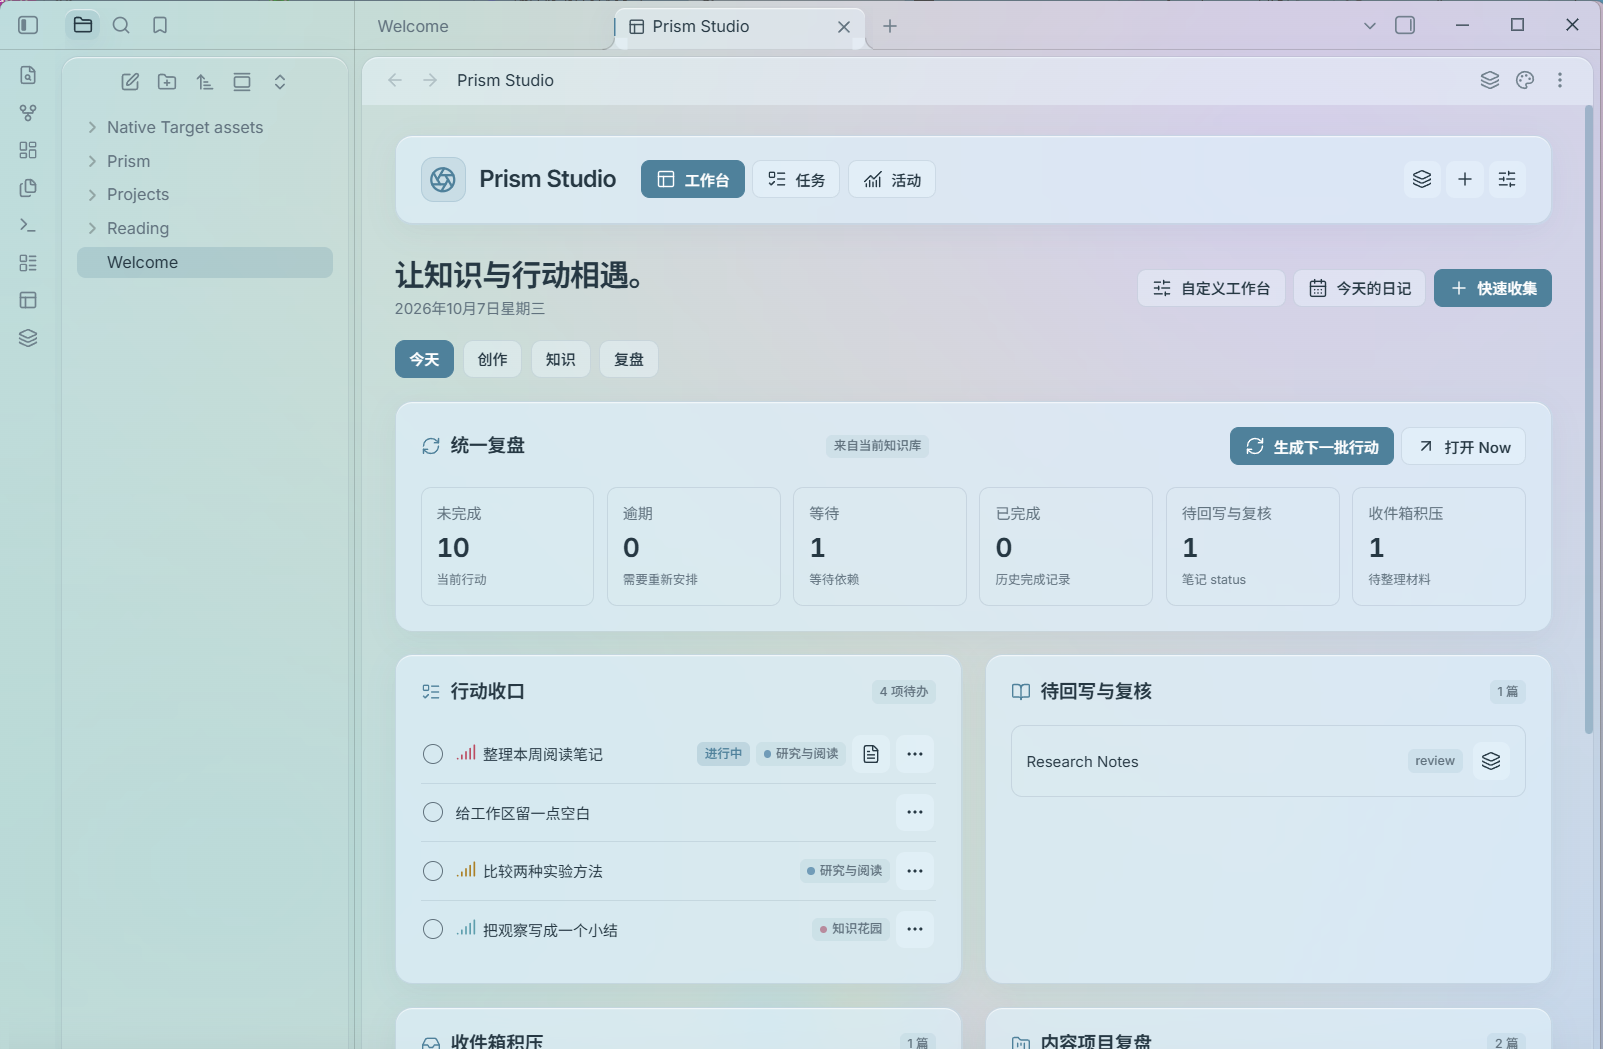
Task: Tick the 把观察写成一个小结 task circle
Action: (433, 929)
